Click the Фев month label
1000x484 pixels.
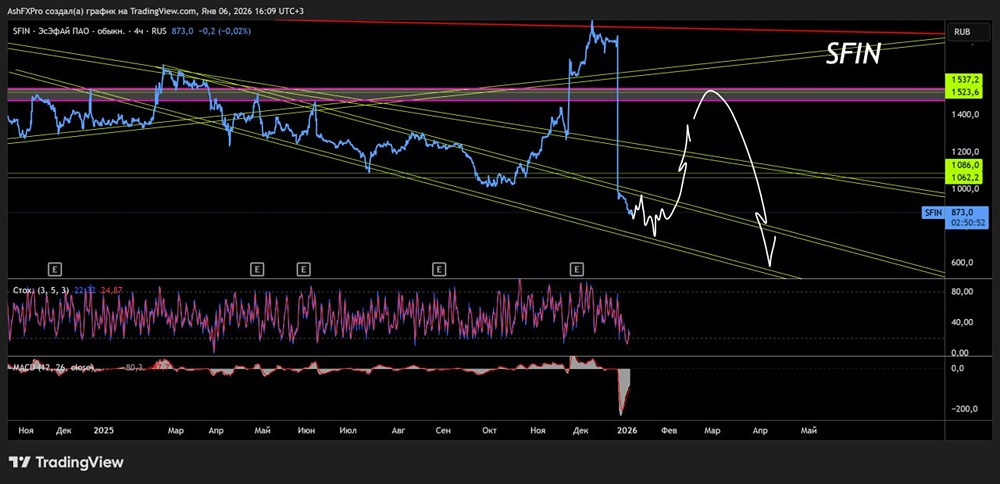click(x=668, y=430)
